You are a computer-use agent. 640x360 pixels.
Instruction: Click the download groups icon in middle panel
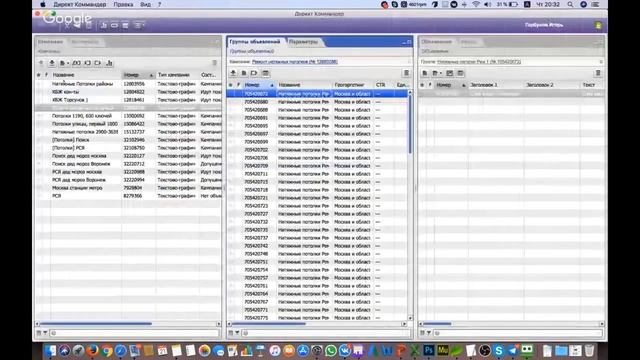click(x=233, y=73)
